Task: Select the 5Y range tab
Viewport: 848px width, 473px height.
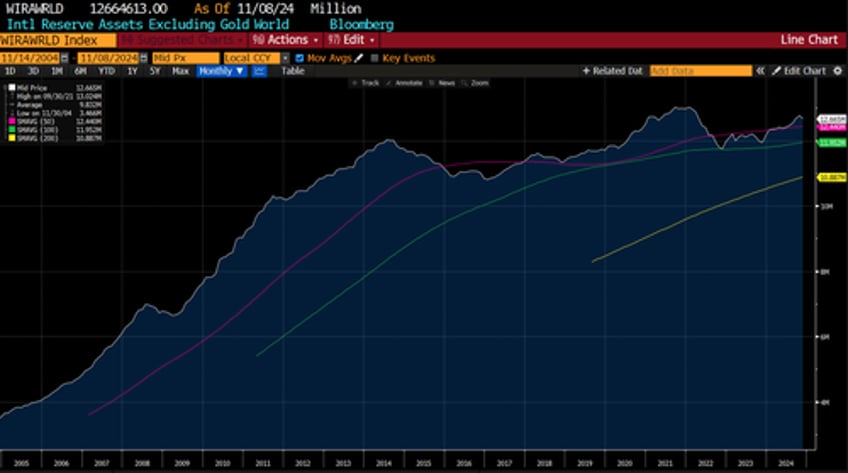Action: click(155, 71)
